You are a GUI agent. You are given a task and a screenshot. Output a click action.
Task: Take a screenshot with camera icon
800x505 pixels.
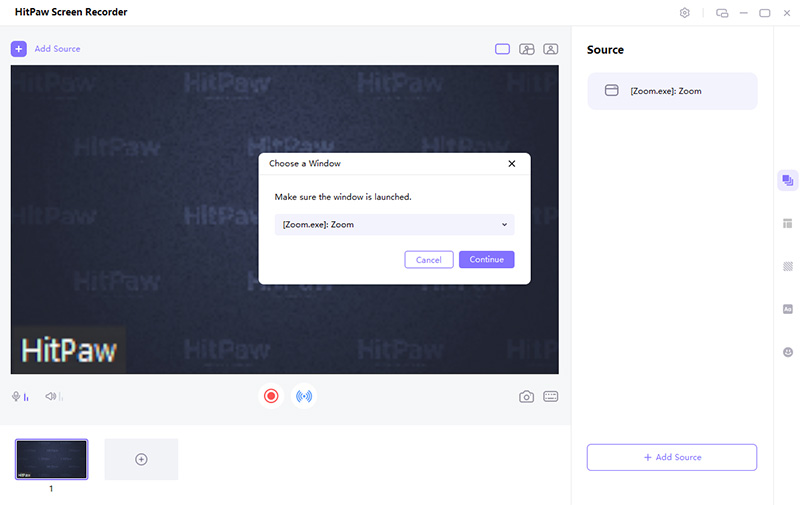[x=527, y=397]
